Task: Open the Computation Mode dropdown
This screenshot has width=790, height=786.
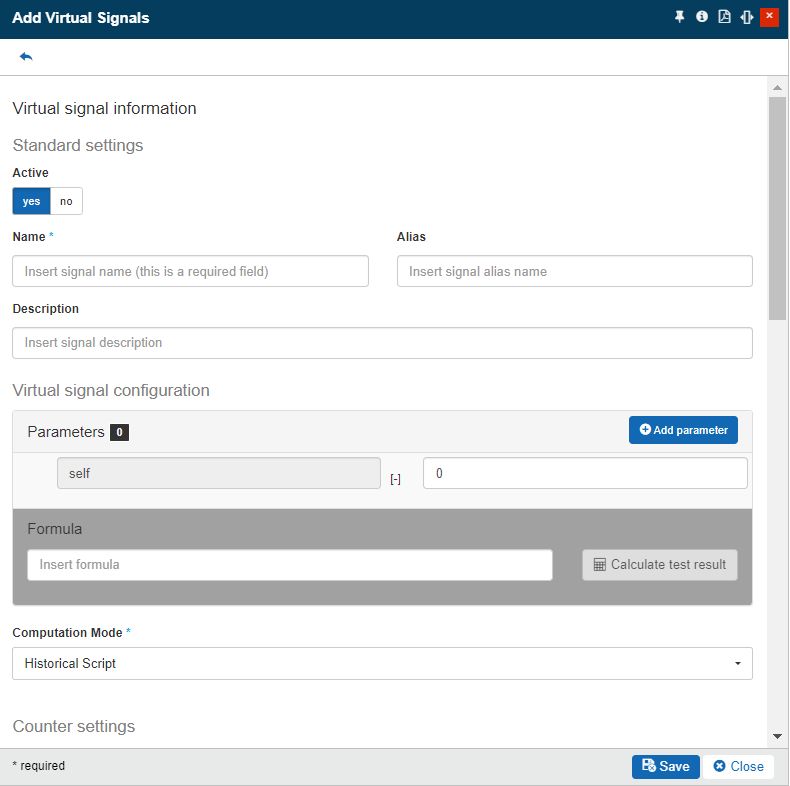Action: click(x=382, y=663)
